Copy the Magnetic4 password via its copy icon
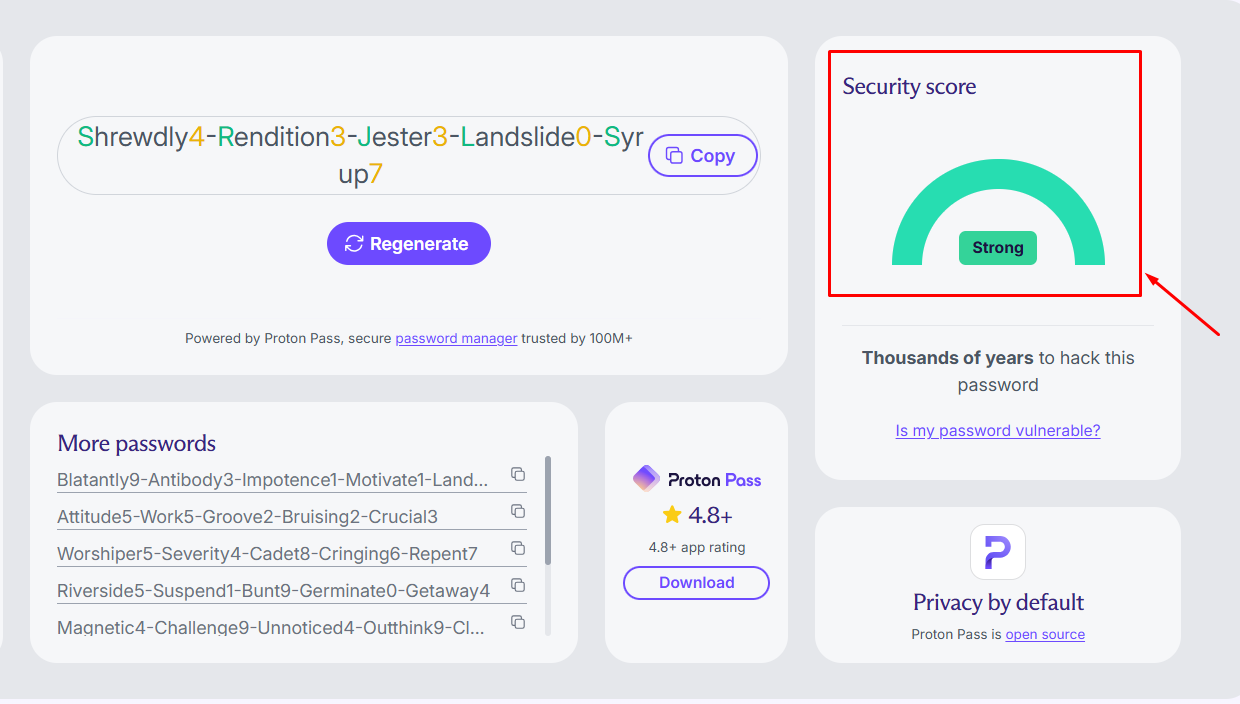Screen dimensions: 1240x704 518,621
